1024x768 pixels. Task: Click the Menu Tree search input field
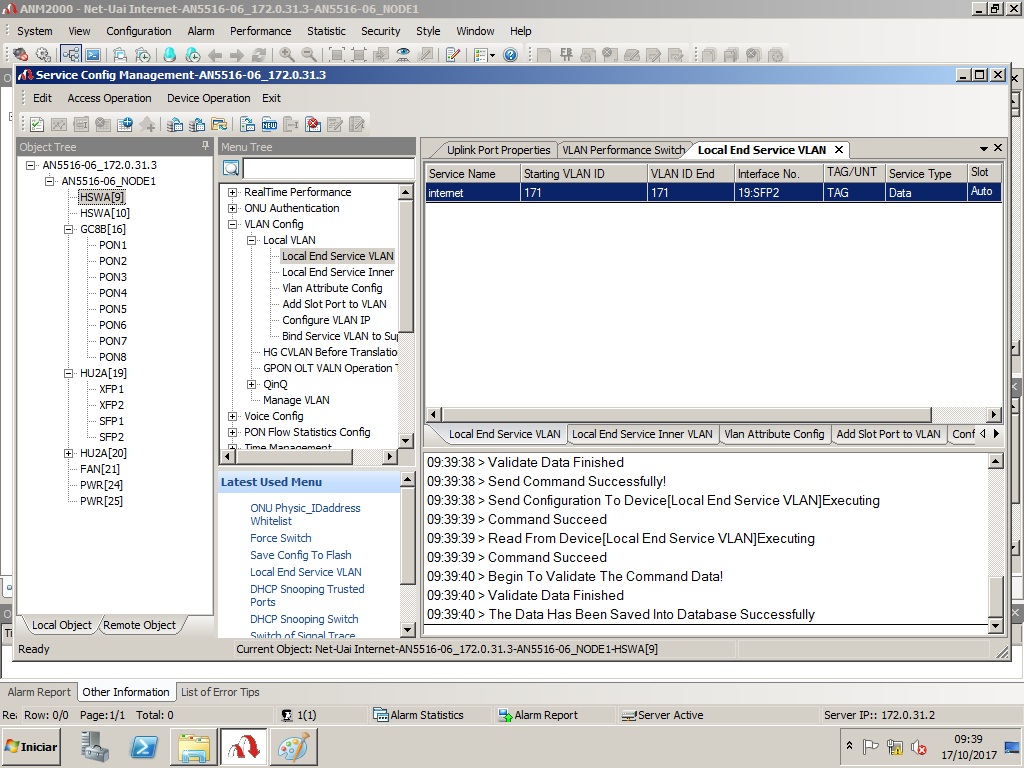(x=328, y=169)
